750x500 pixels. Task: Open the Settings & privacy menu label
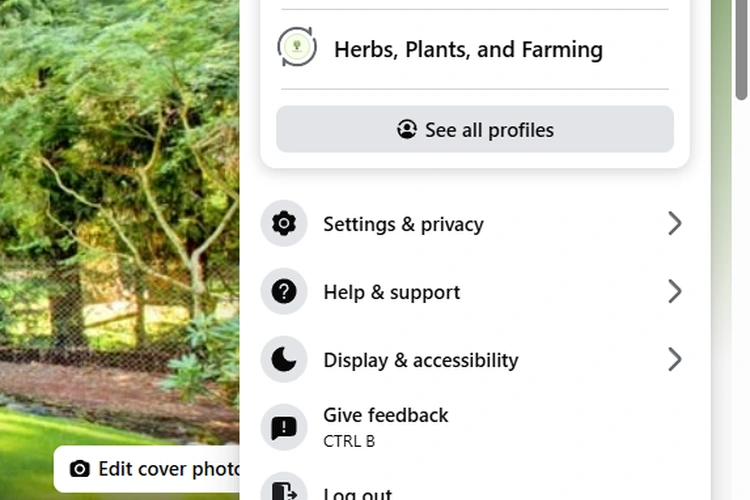tap(403, 224)
